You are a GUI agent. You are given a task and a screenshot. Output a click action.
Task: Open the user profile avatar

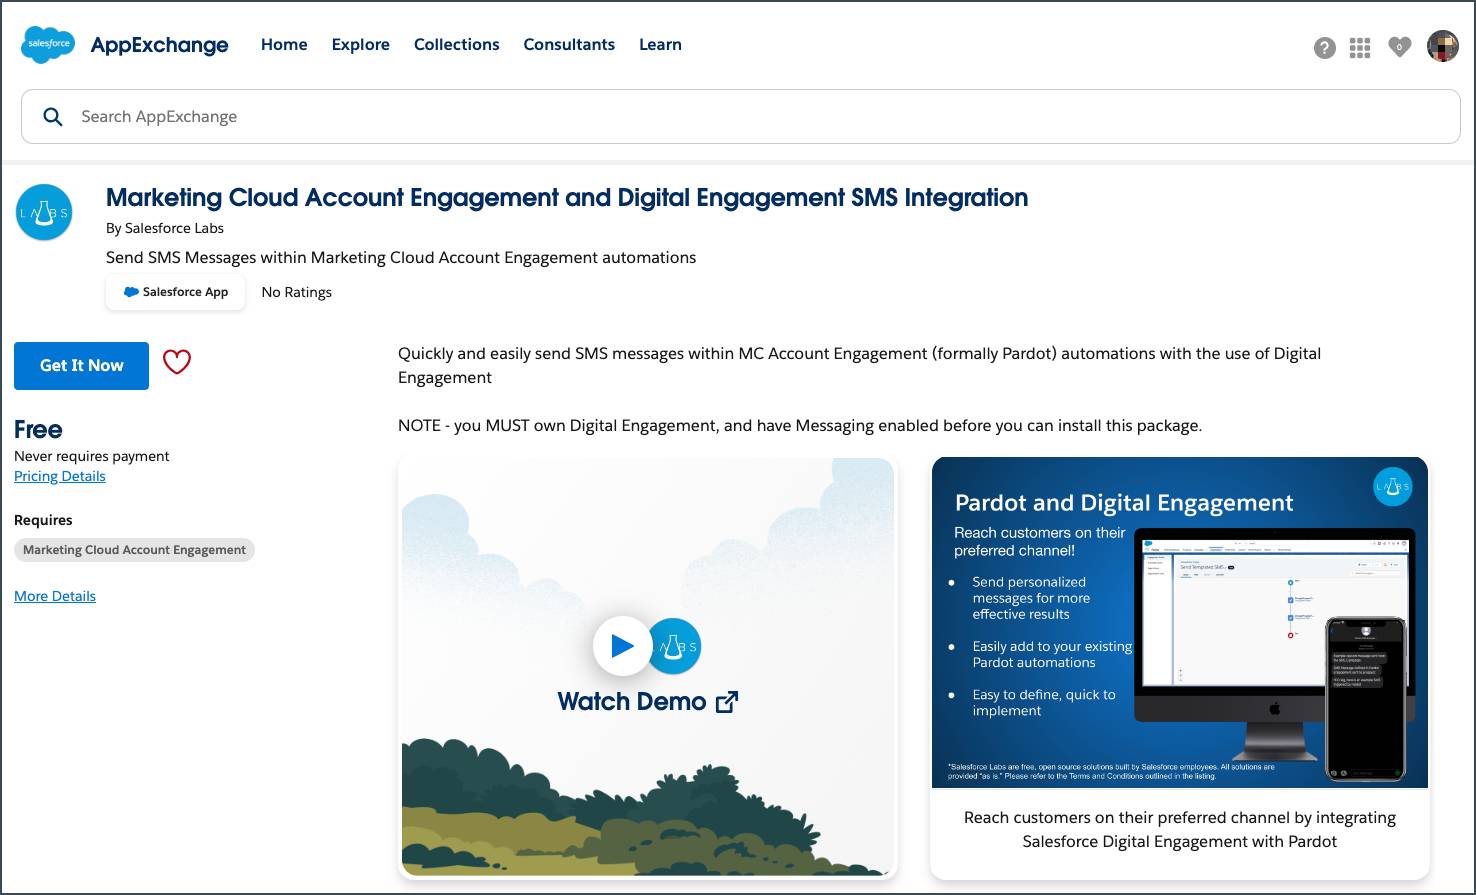pos(1442,46)
